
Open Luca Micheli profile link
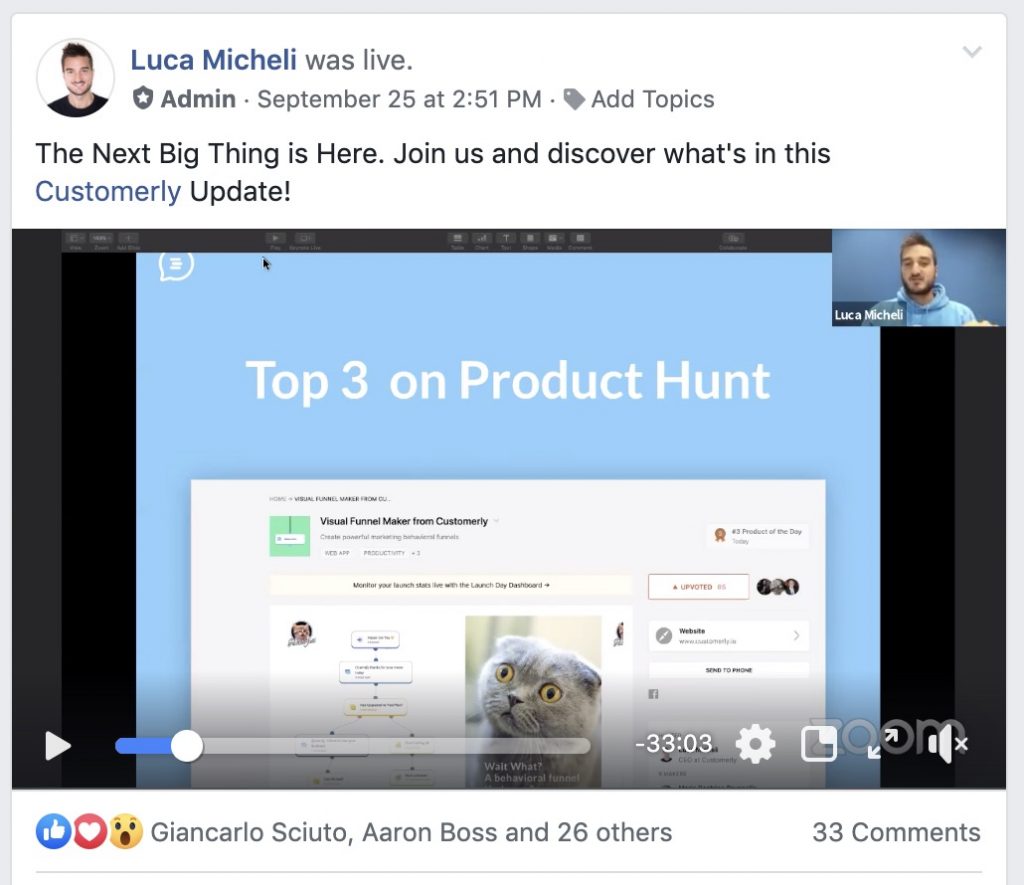pos(214,60)
